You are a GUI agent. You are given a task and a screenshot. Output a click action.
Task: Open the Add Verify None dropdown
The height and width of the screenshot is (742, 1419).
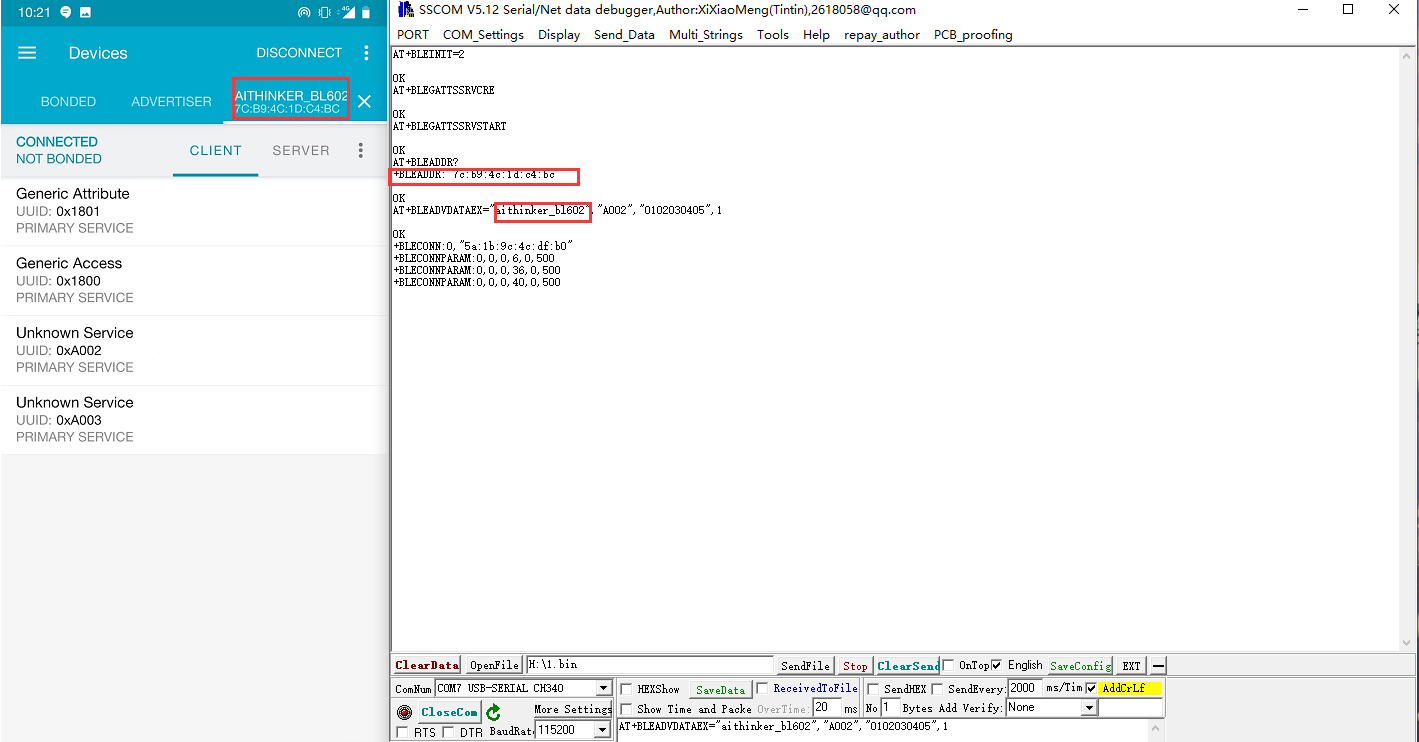point(1089,707)
